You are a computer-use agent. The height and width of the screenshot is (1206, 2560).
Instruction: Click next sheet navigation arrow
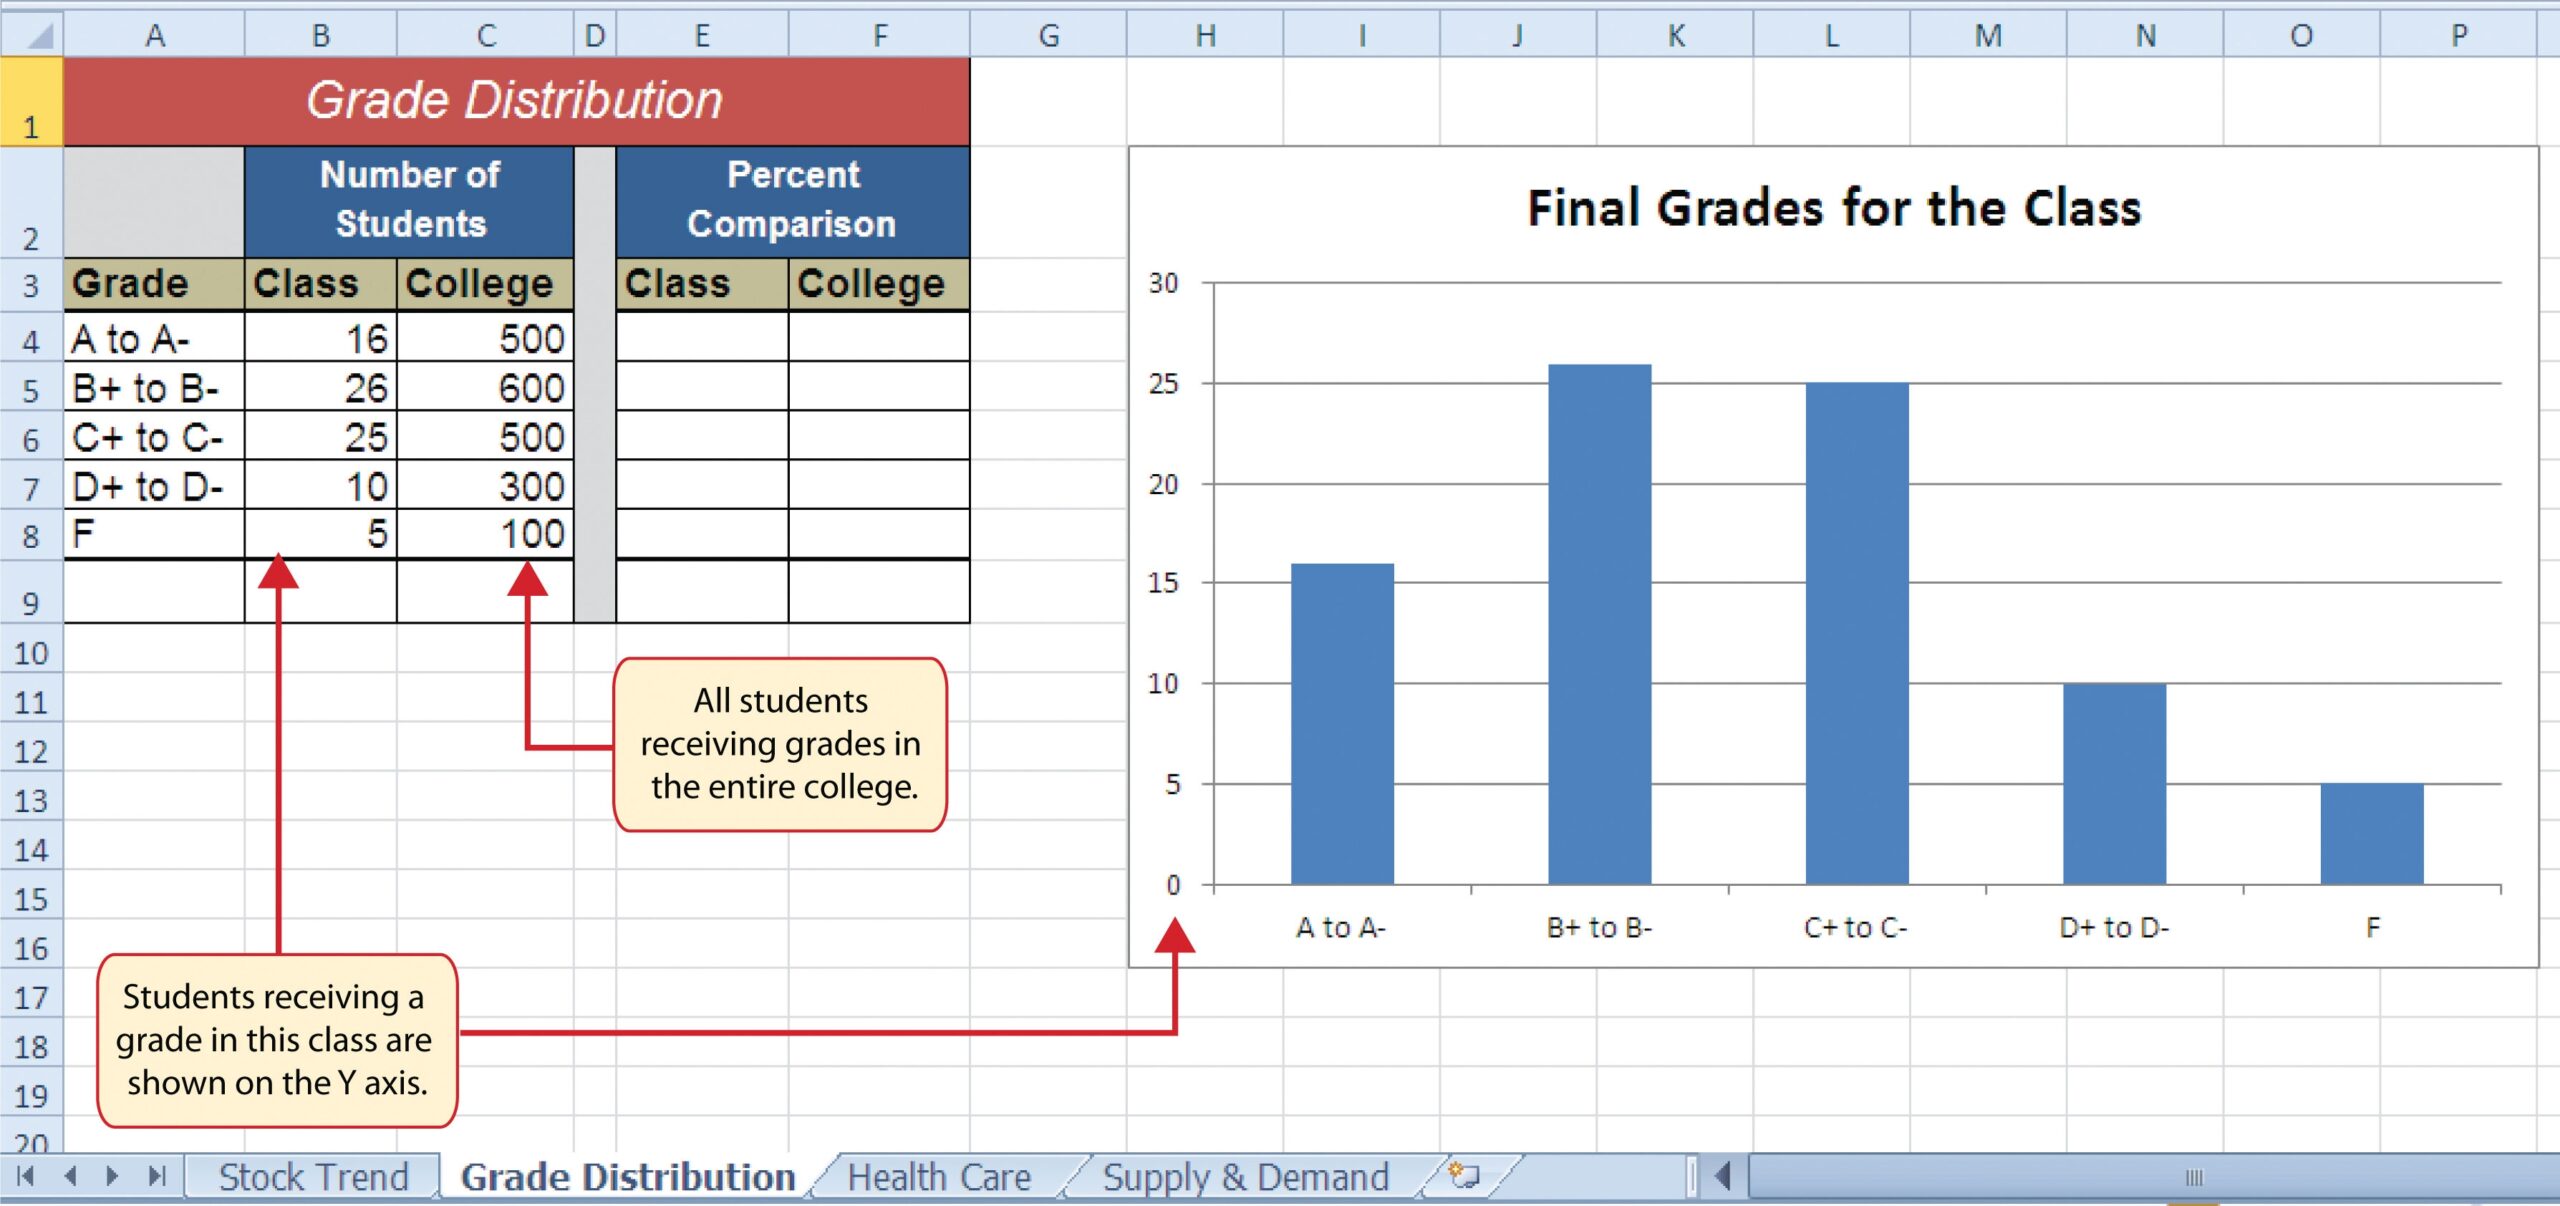click(112, 1176)
